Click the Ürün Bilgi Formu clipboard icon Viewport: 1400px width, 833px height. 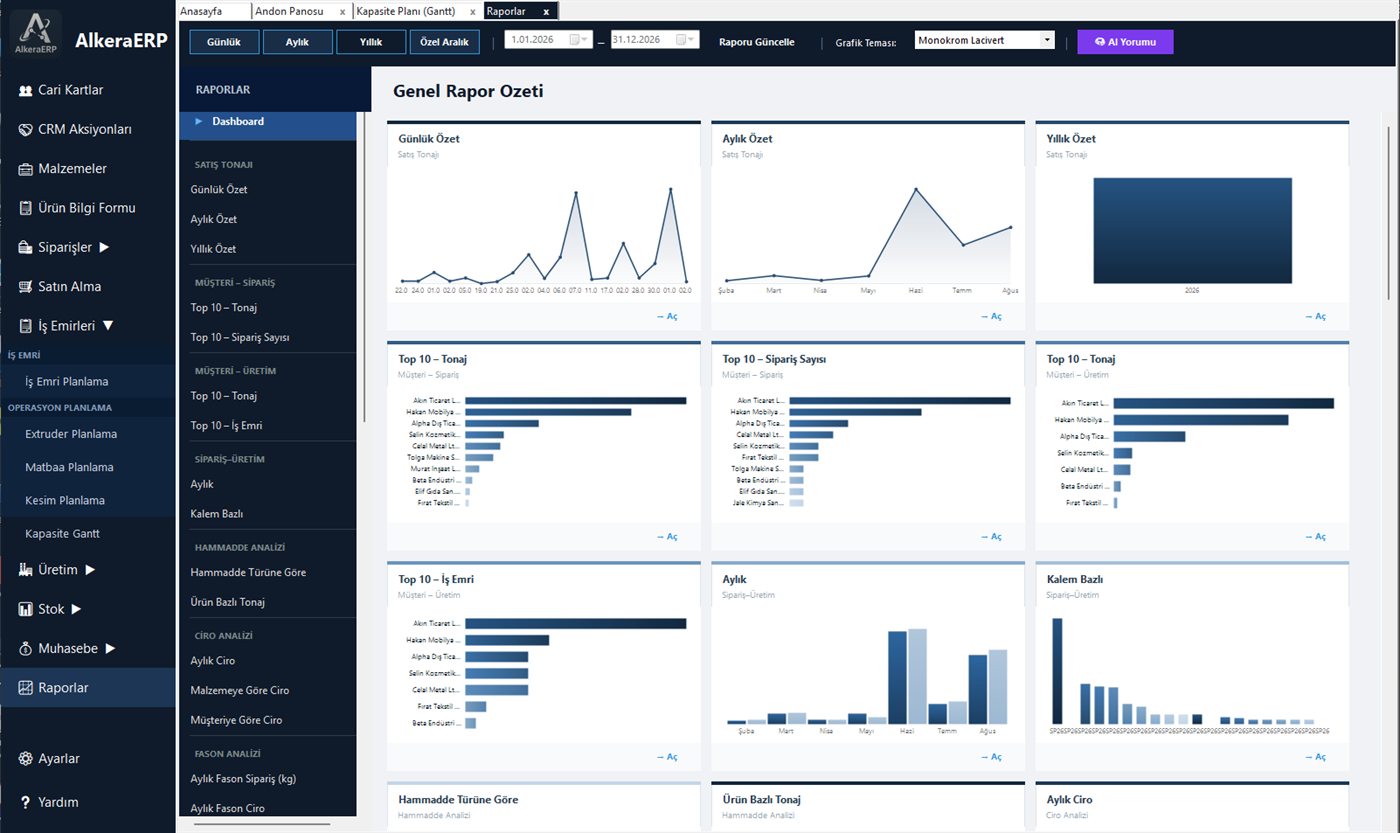[x=26, y=208]
